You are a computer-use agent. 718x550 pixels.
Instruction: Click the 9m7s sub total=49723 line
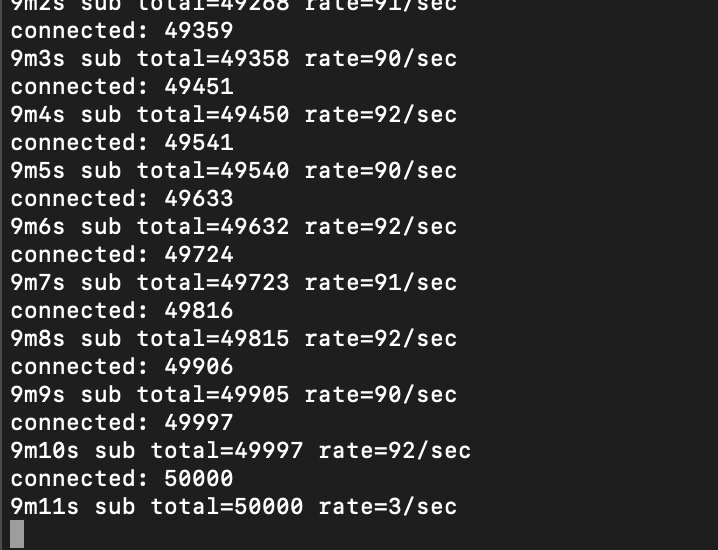coord(234,283)
